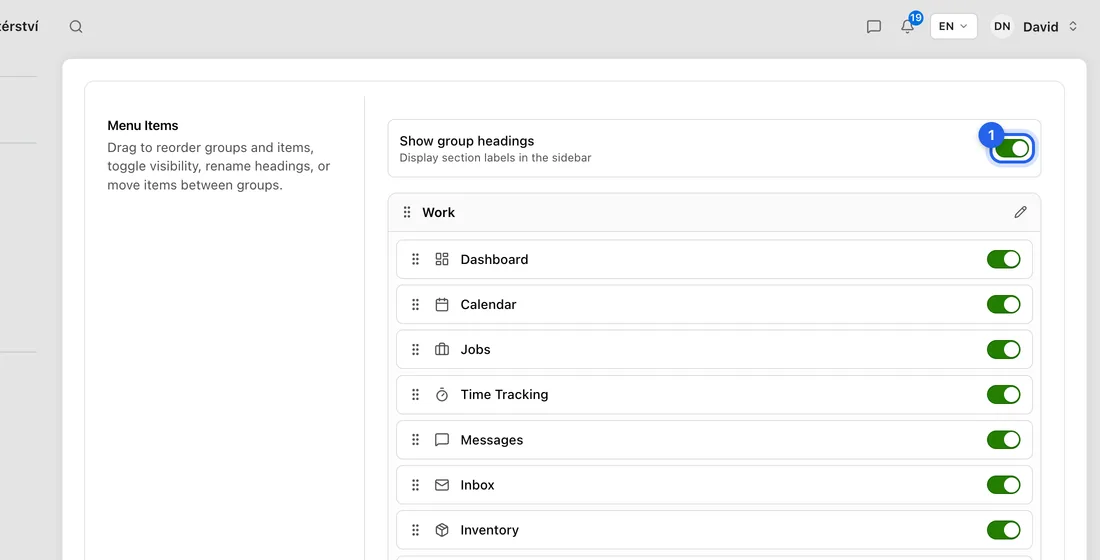Click the Time Tracking item label

504,394
